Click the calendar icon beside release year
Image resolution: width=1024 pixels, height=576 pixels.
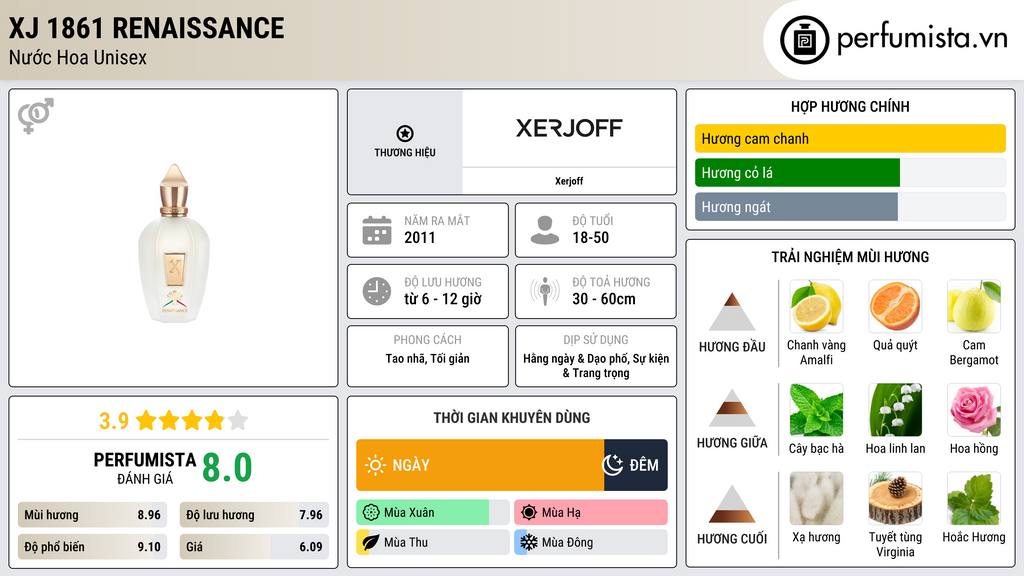377,230
